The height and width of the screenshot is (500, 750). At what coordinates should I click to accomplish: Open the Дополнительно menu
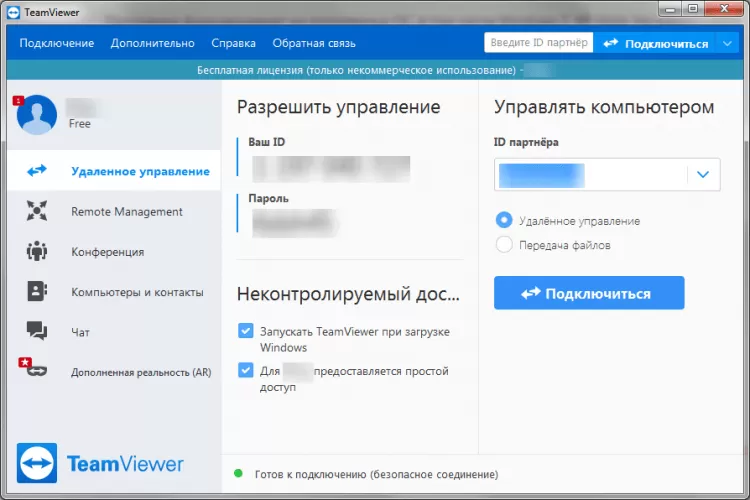click(x=153, y=43)
